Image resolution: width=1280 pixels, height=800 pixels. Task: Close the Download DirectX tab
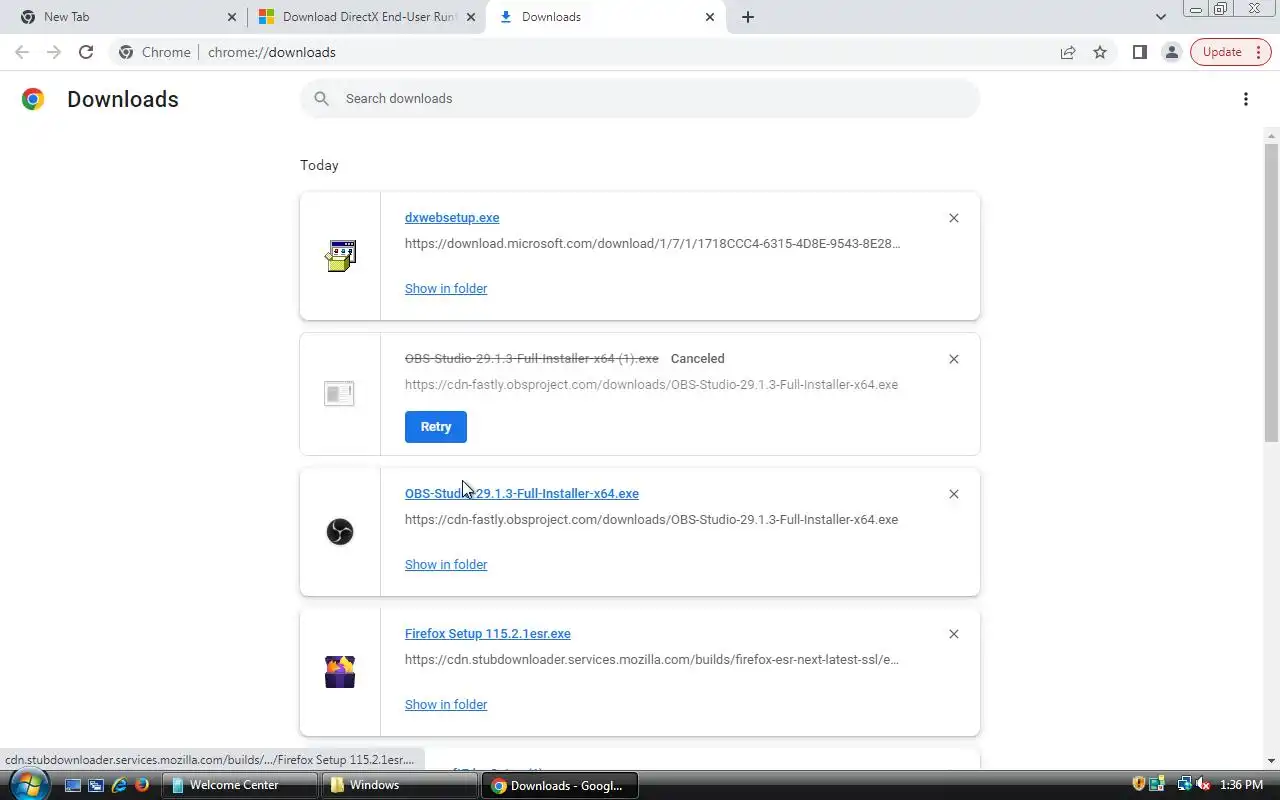point(471,17)
